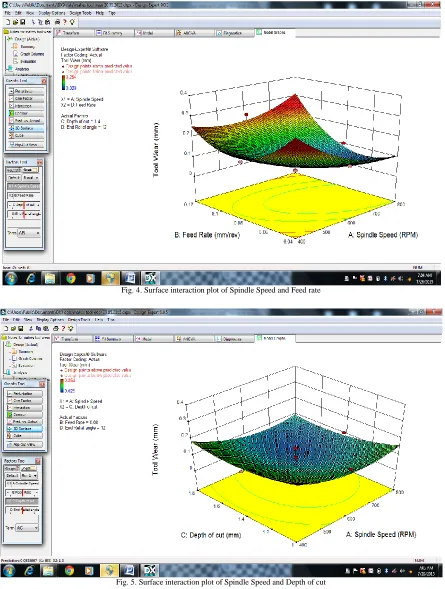Switch to Sheet tab in Fig. 4 Factors Tool
This screenshot has height=589, width=445.
(30, 170)
